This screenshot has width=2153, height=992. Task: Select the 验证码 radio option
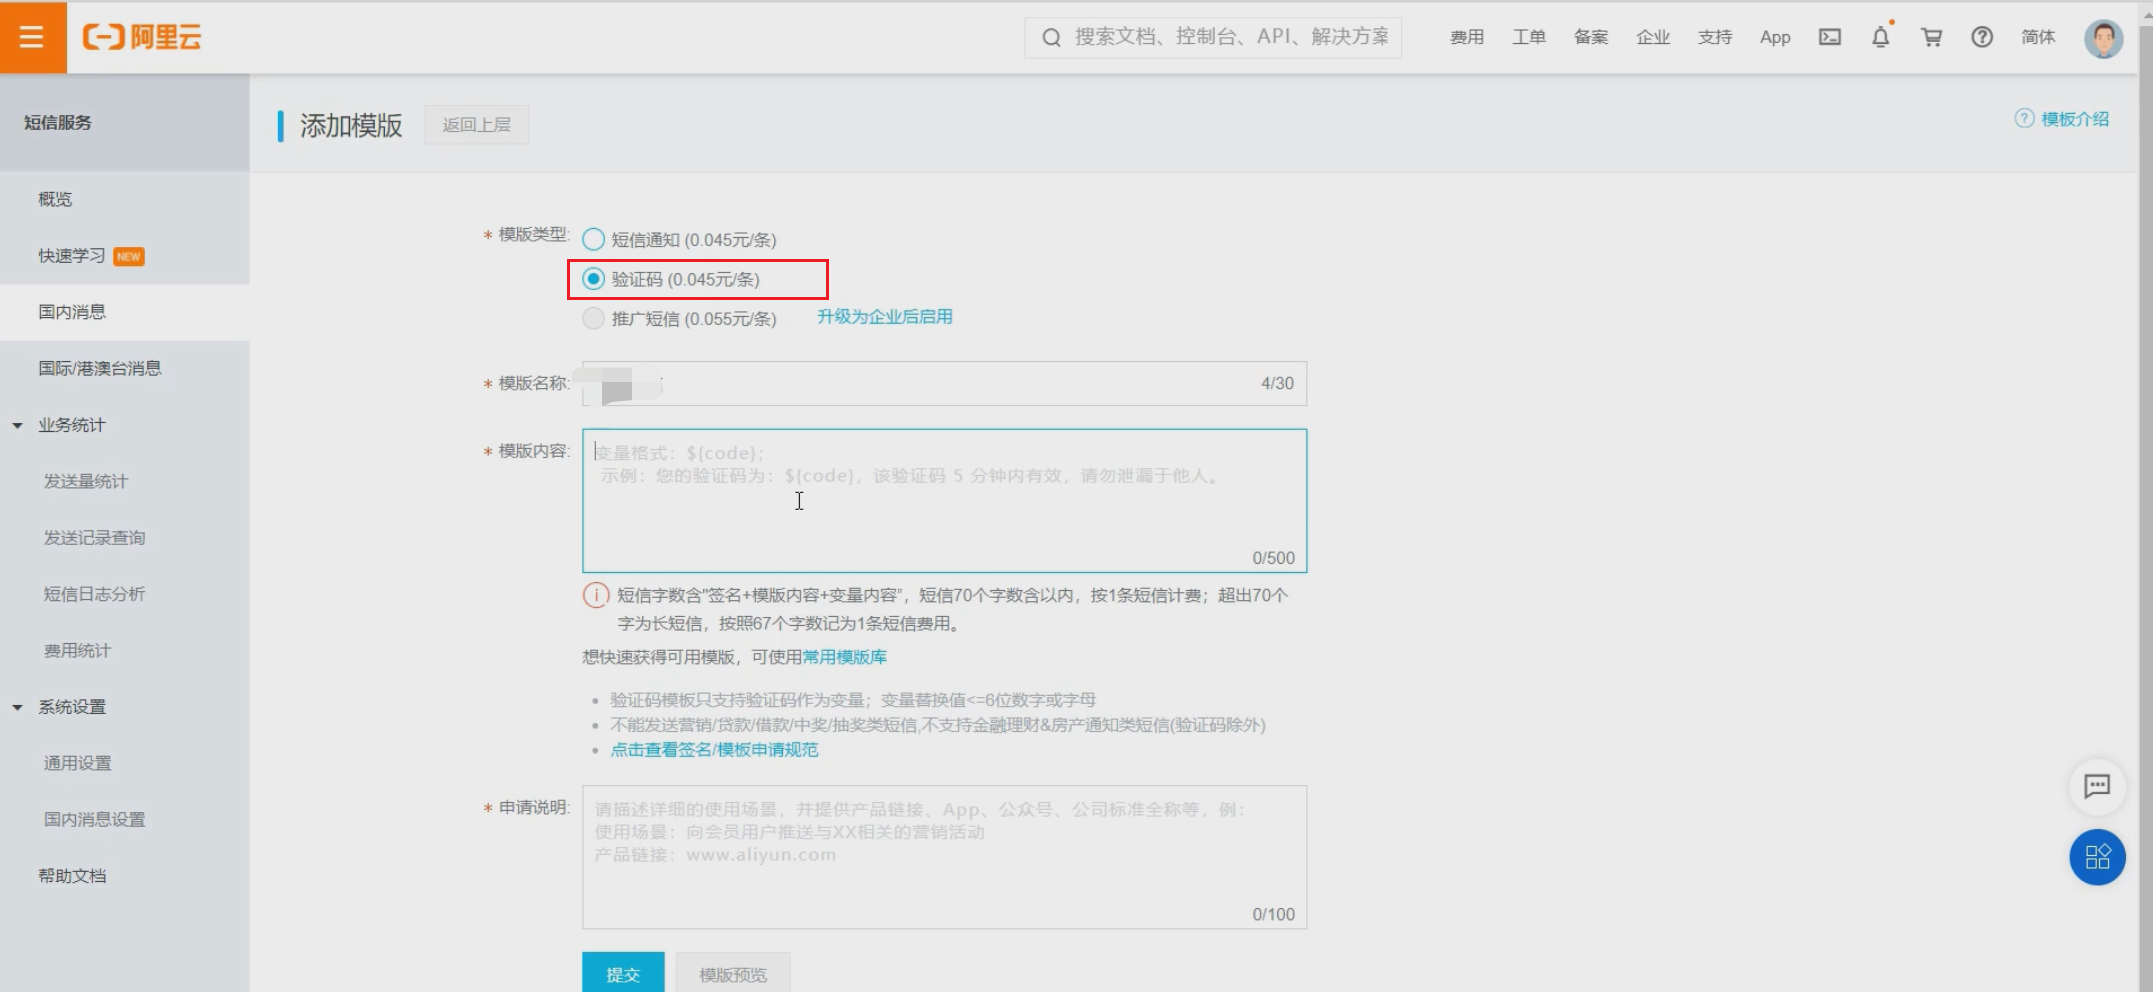pyautogui.click(x=594, y=279)
